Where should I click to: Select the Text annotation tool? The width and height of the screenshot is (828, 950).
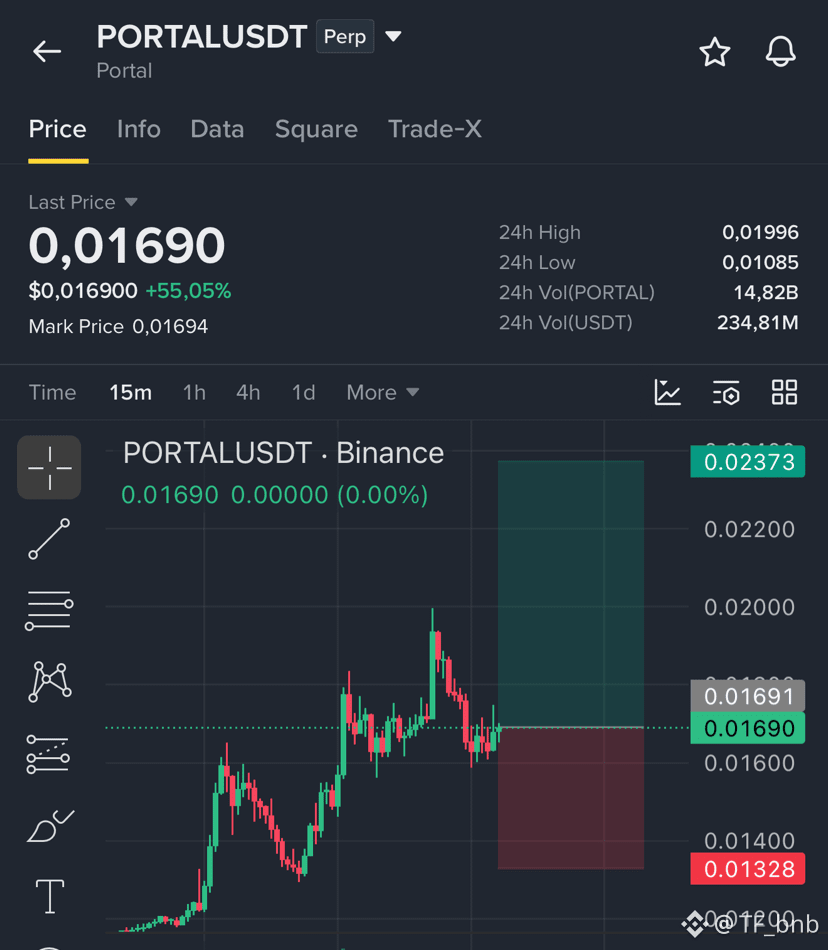pos(50,896)
